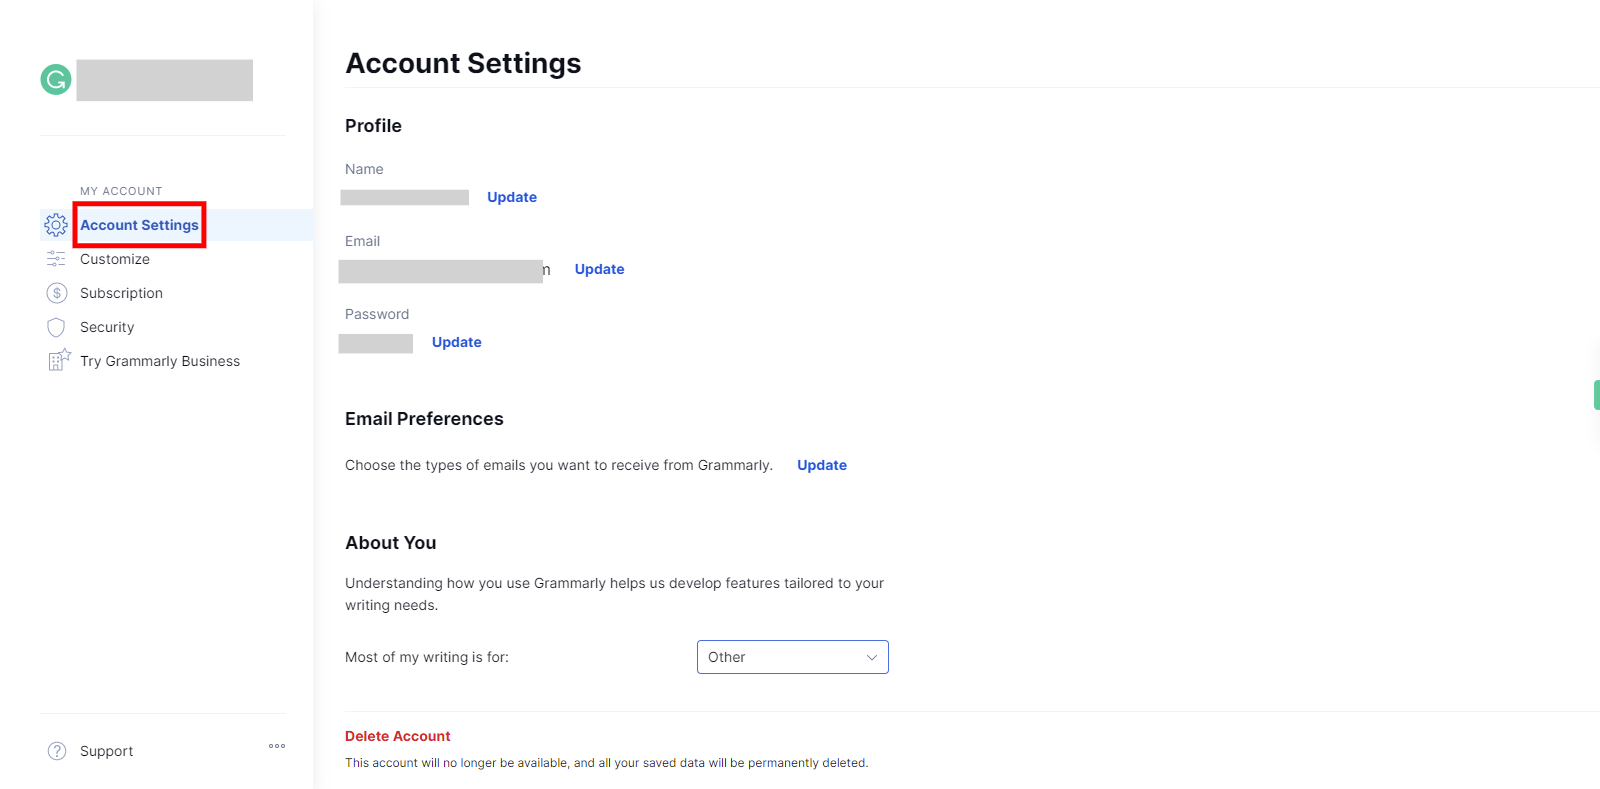
Task: Go to the Customize section
Action: coord(115,259)
